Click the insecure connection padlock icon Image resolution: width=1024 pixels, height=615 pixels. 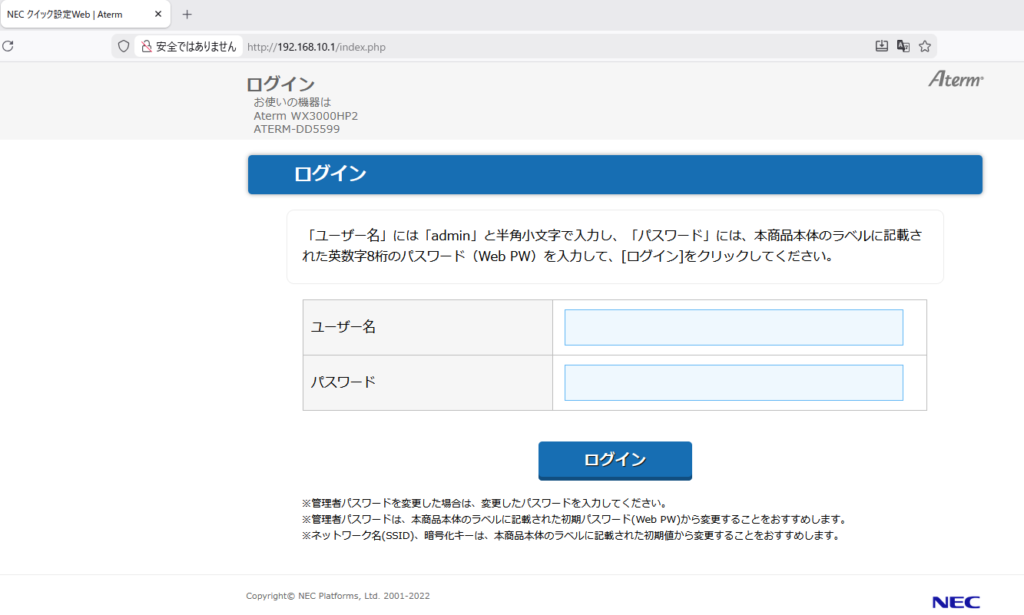[146, 46]
